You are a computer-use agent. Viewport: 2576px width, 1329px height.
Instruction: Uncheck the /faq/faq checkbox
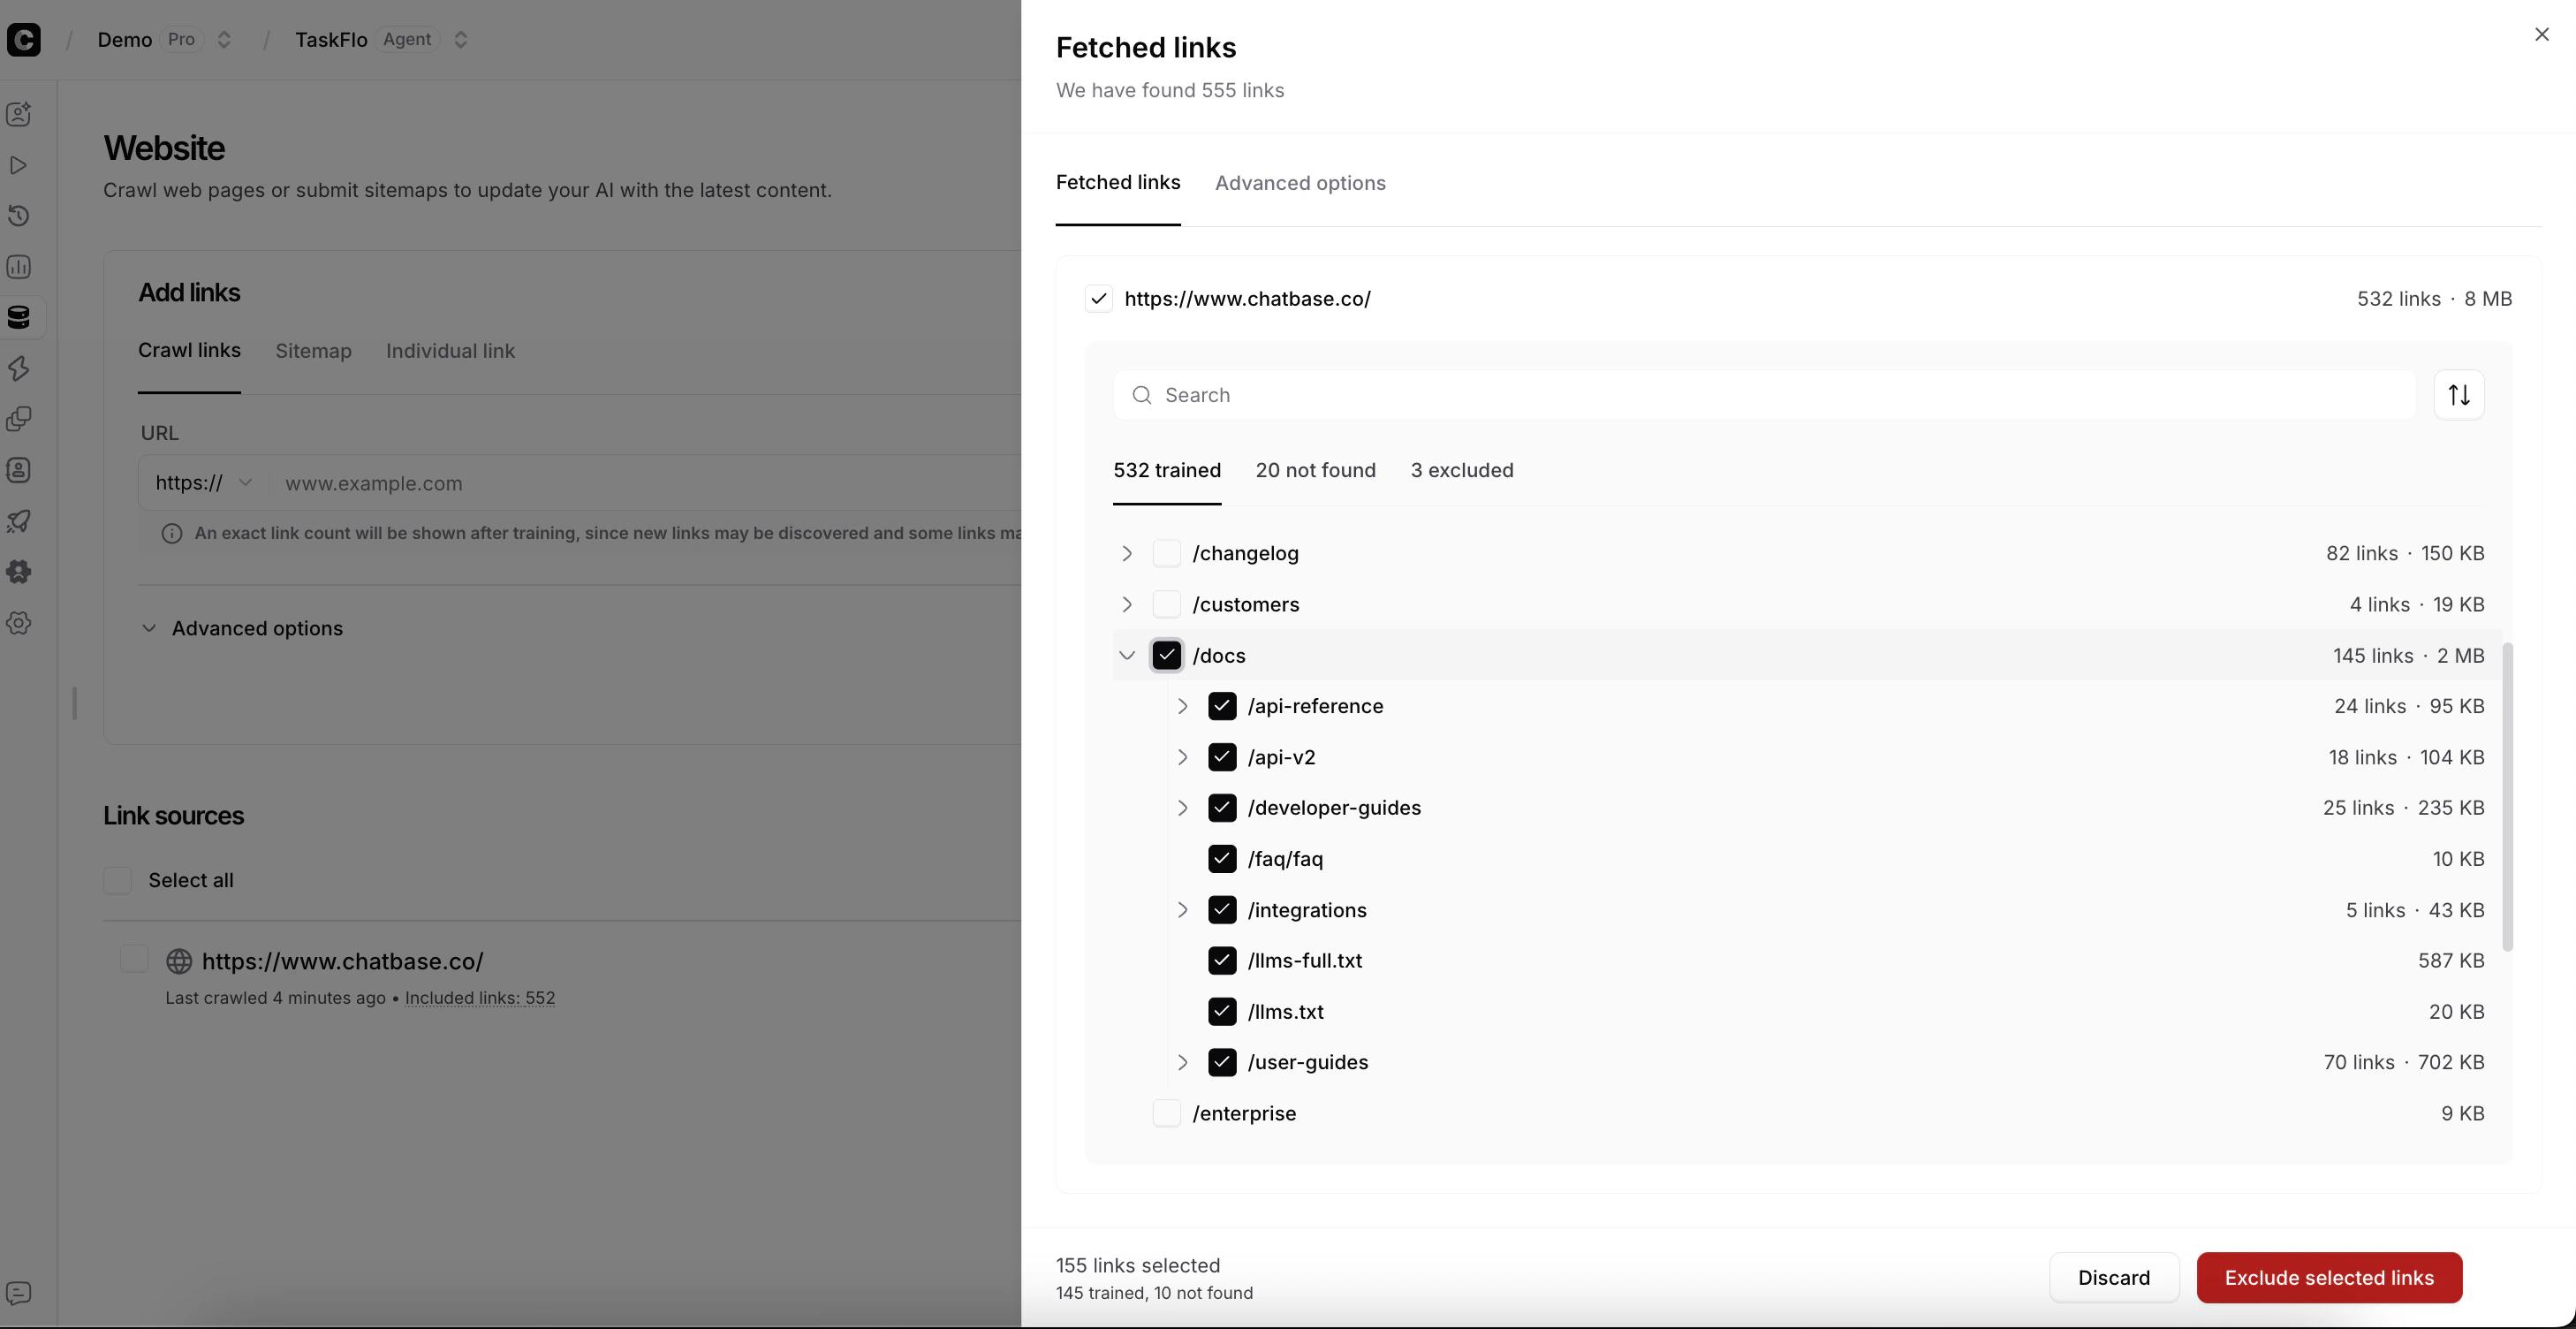(1222, 859)
